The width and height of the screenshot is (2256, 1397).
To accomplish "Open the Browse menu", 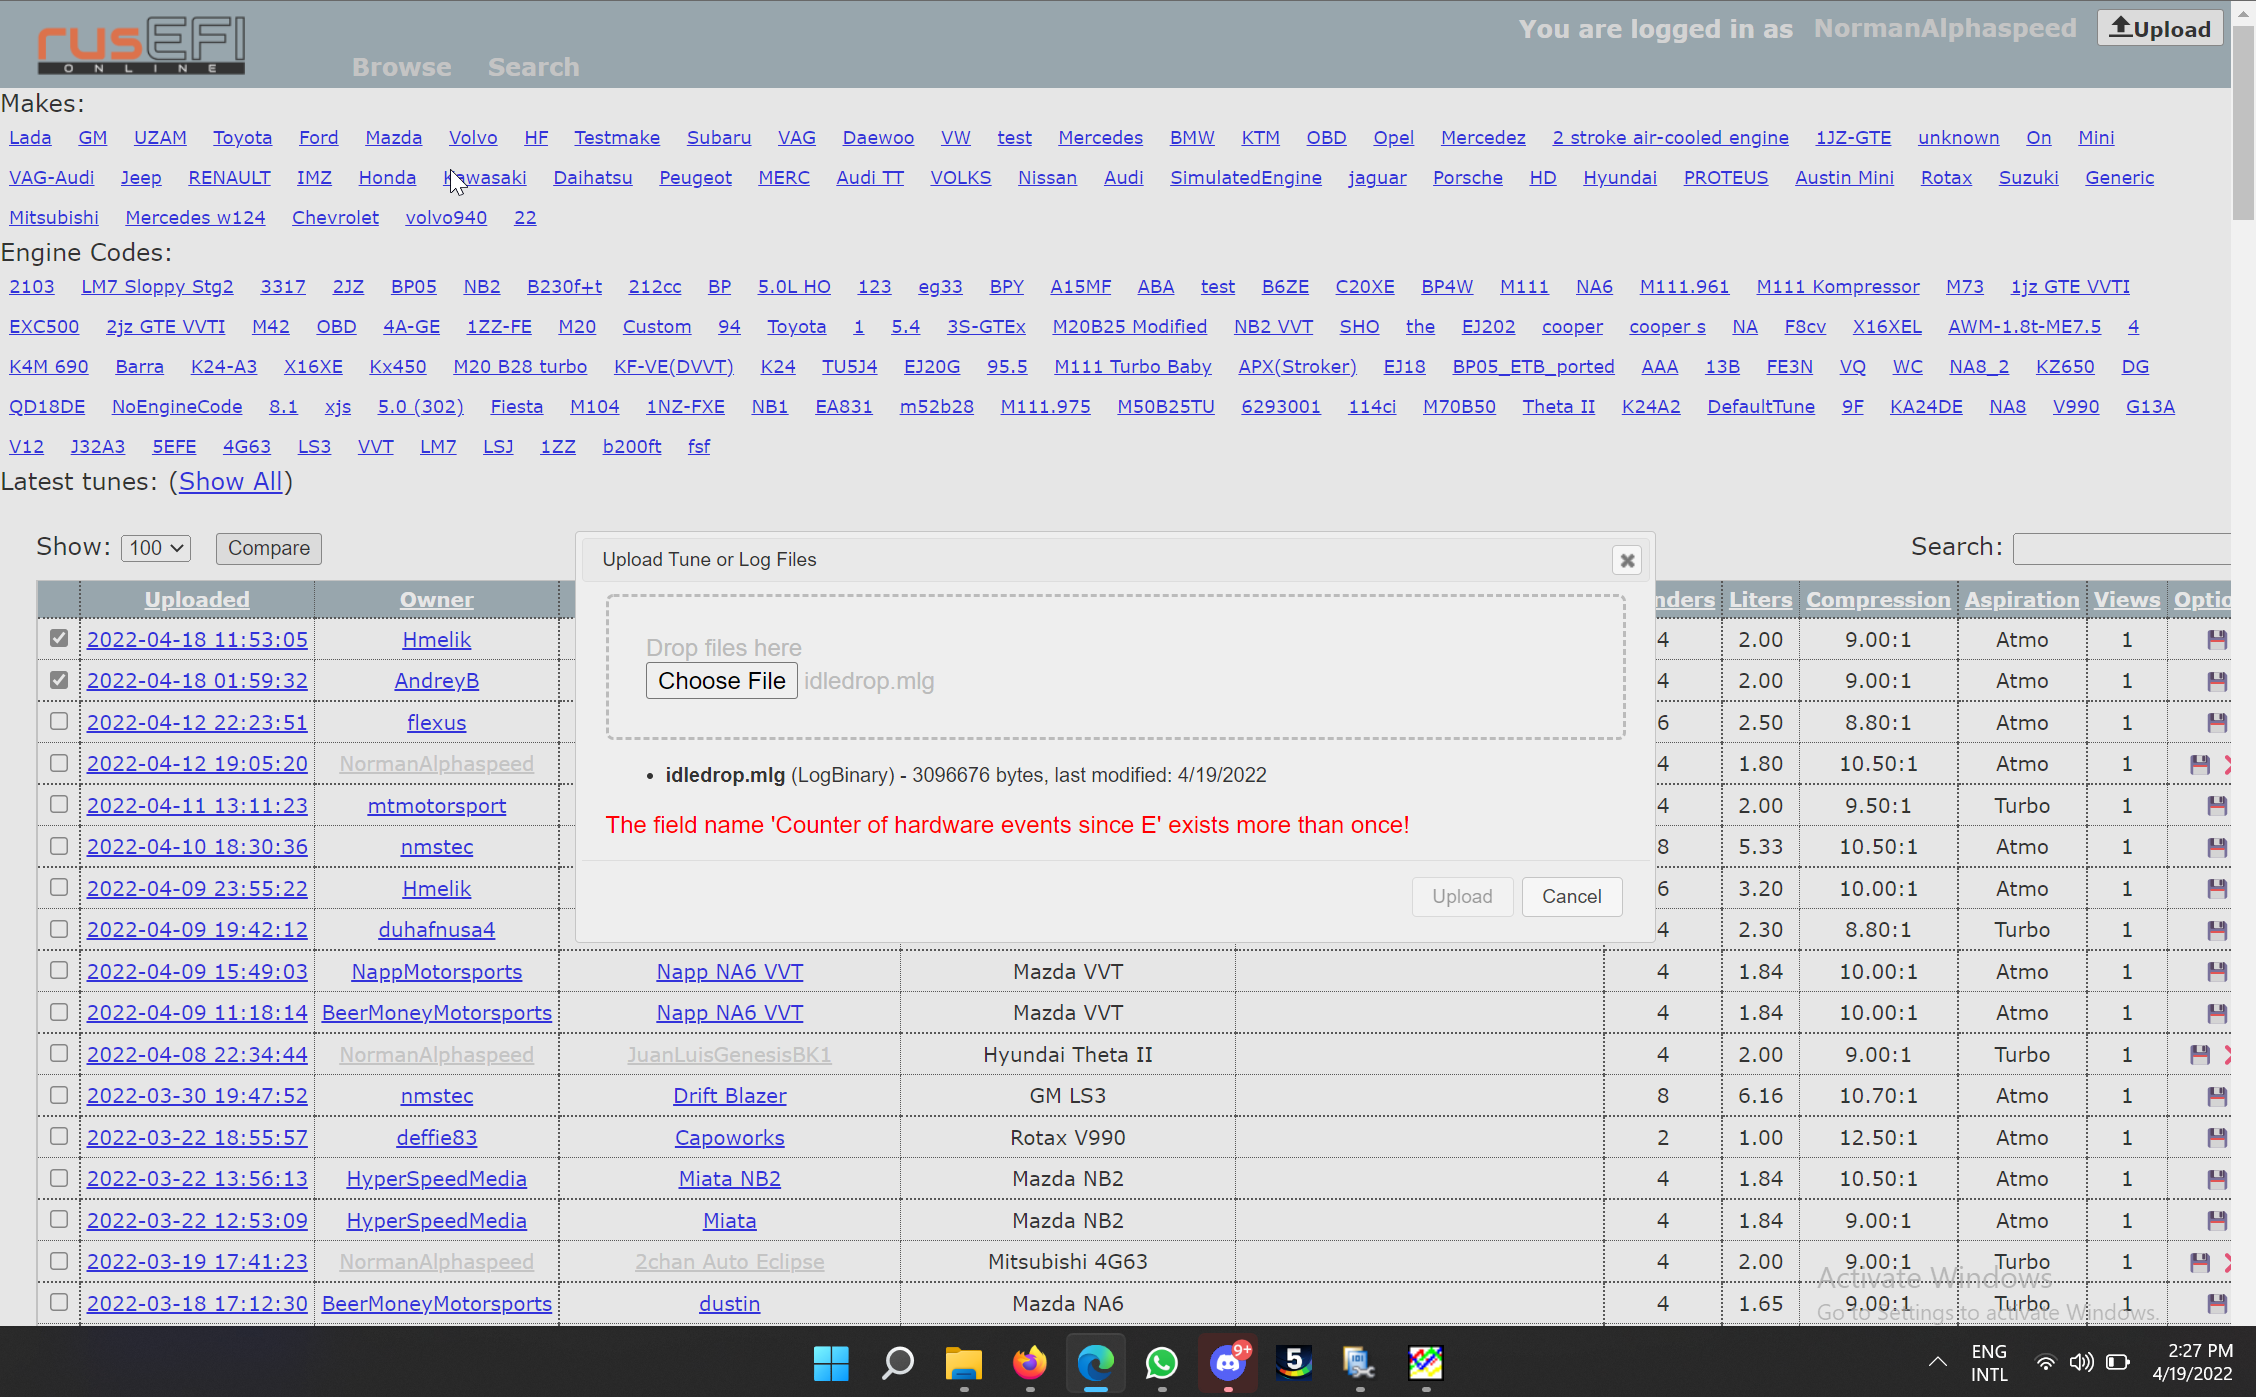I will pyautogui.click(x=401, y=66).
